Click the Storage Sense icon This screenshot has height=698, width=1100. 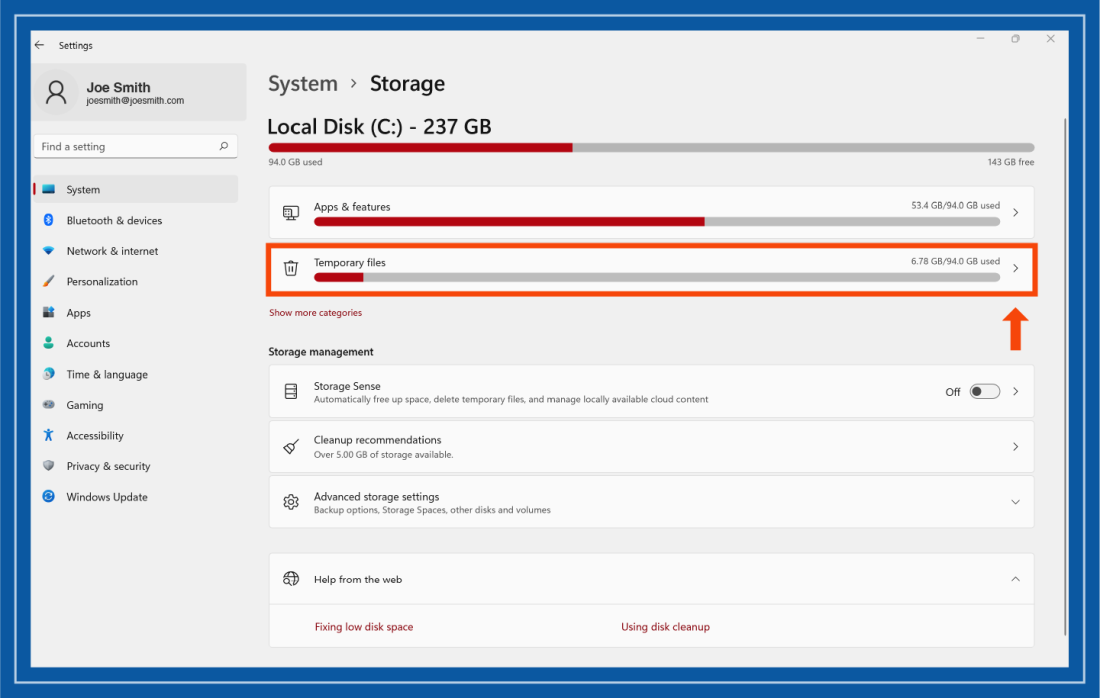[291, 391]
